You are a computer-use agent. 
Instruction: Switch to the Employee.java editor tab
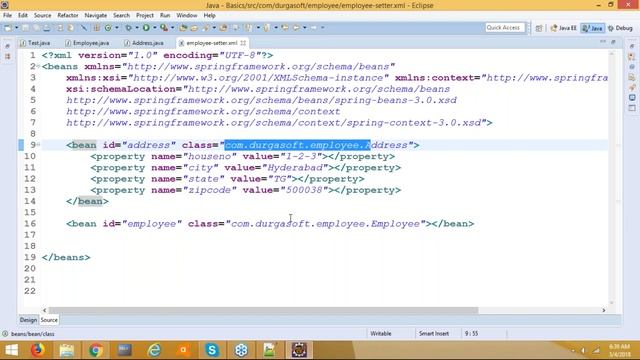[x=87, y=43]
